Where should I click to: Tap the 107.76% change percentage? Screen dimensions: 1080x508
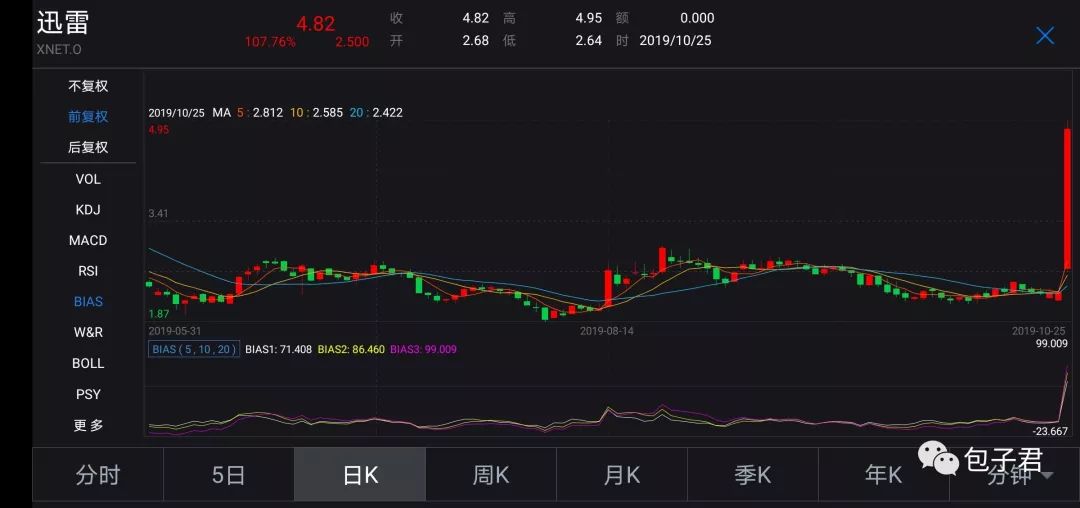pos(270,42)
